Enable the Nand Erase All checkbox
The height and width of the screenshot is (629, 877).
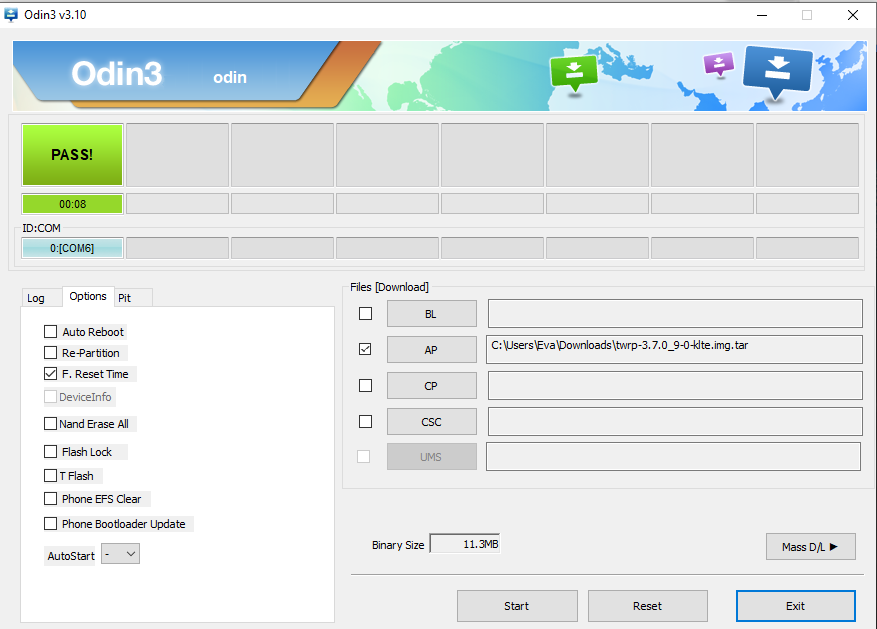[51, 424]
